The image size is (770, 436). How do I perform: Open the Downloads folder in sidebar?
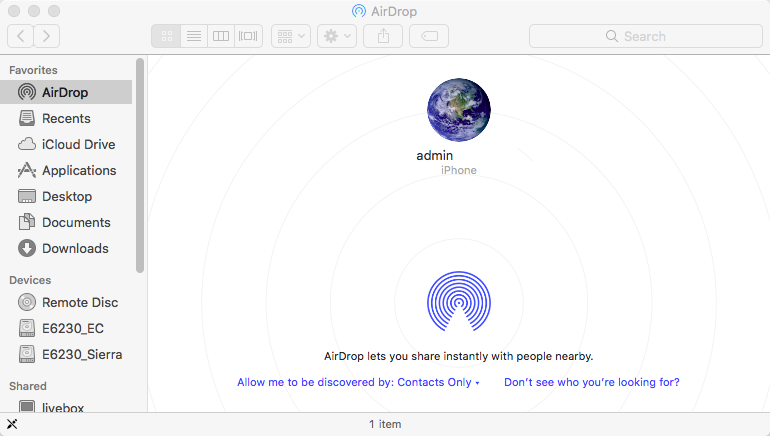(x=75, y=248)
